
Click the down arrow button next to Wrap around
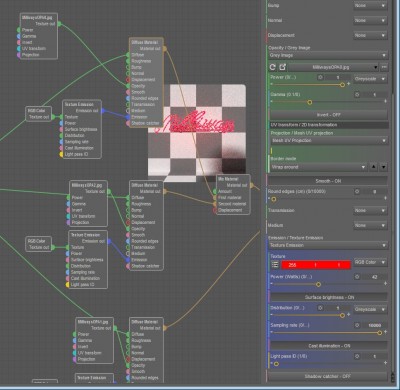point(384,167)
